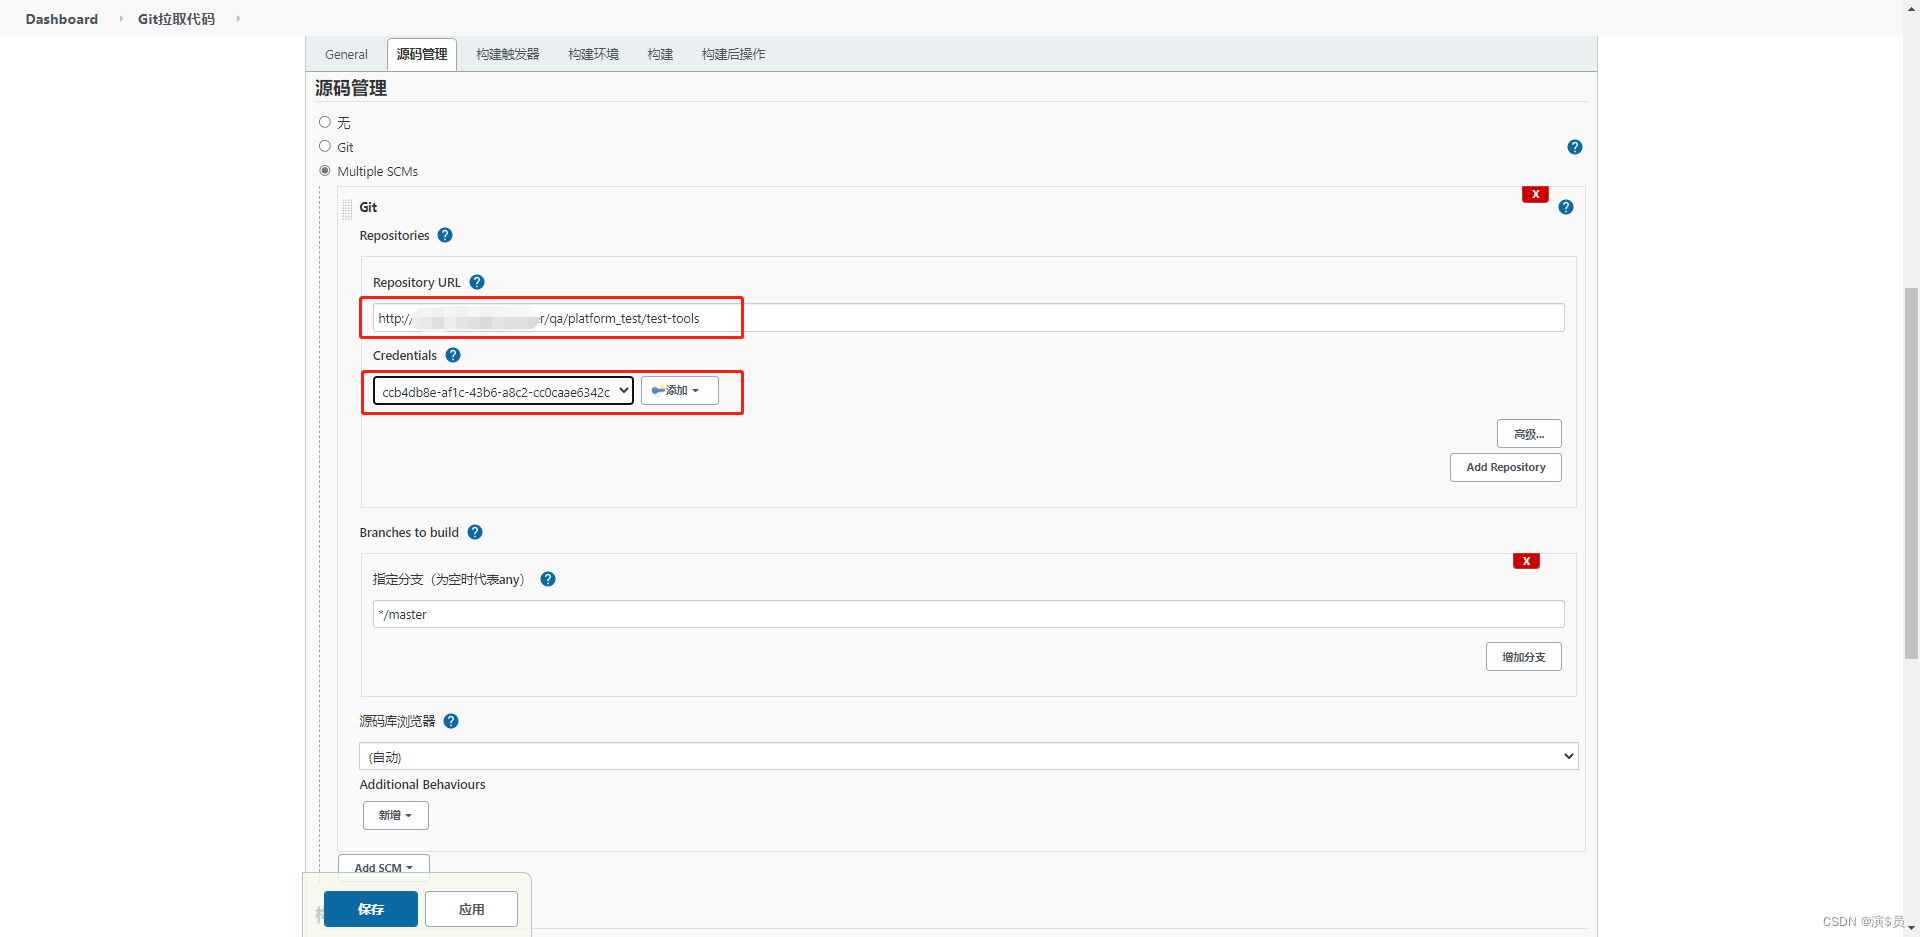
Task: Switch to the 构建后操作 tab
Action: pyautogui.click(x=734, y=54)
